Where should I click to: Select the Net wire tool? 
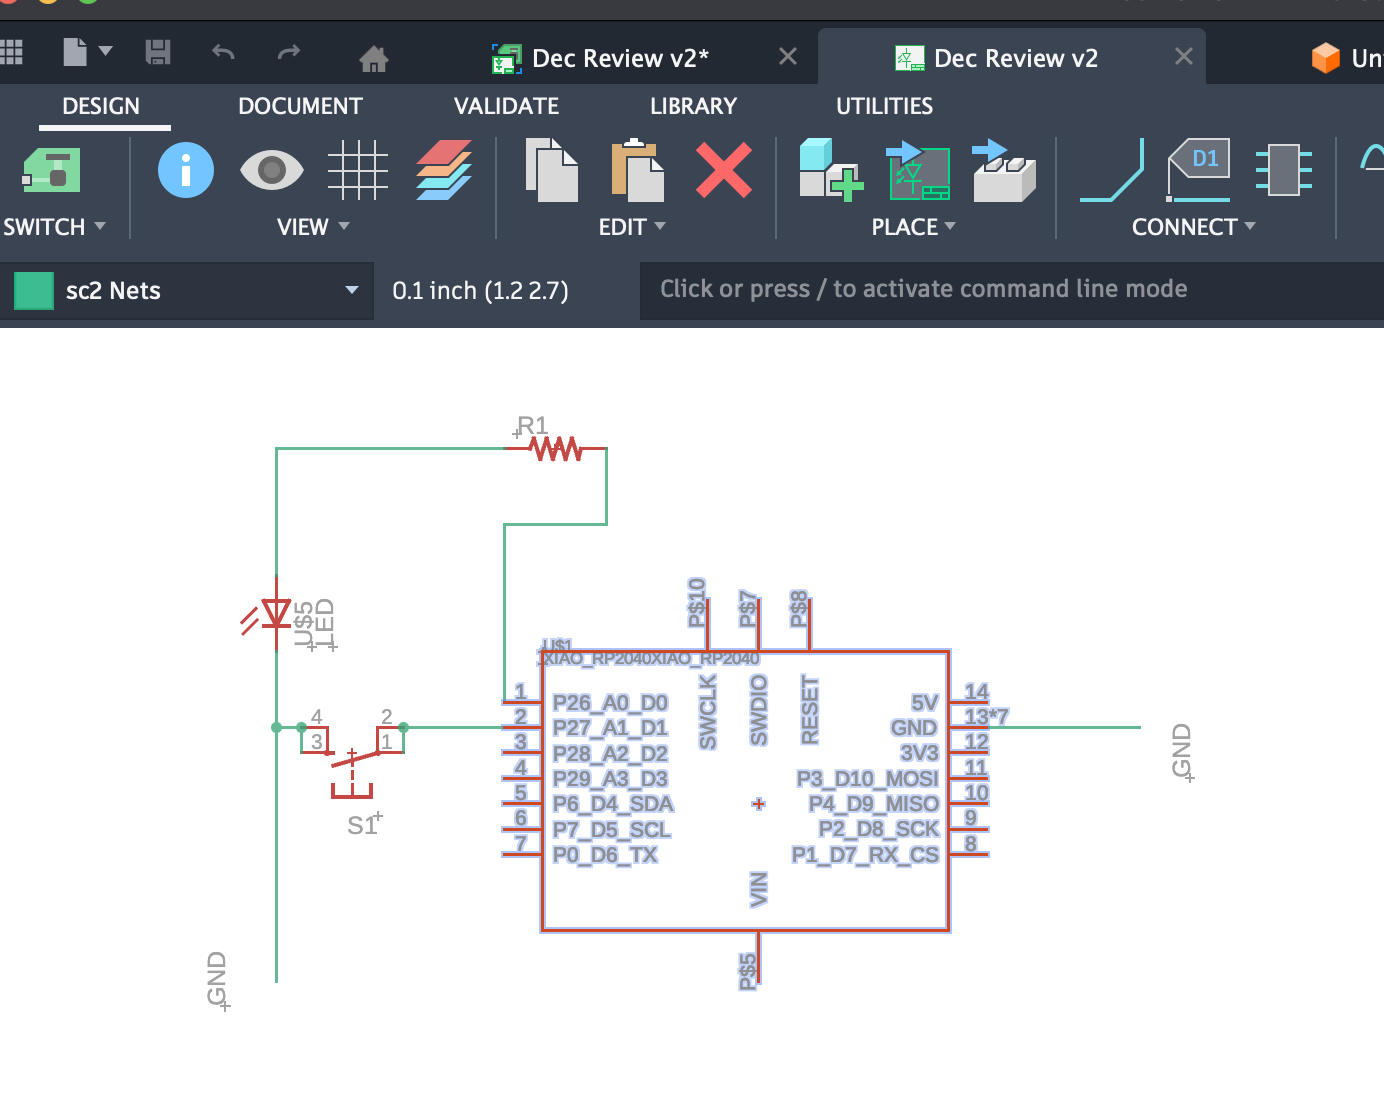(x=1112, y=170)
